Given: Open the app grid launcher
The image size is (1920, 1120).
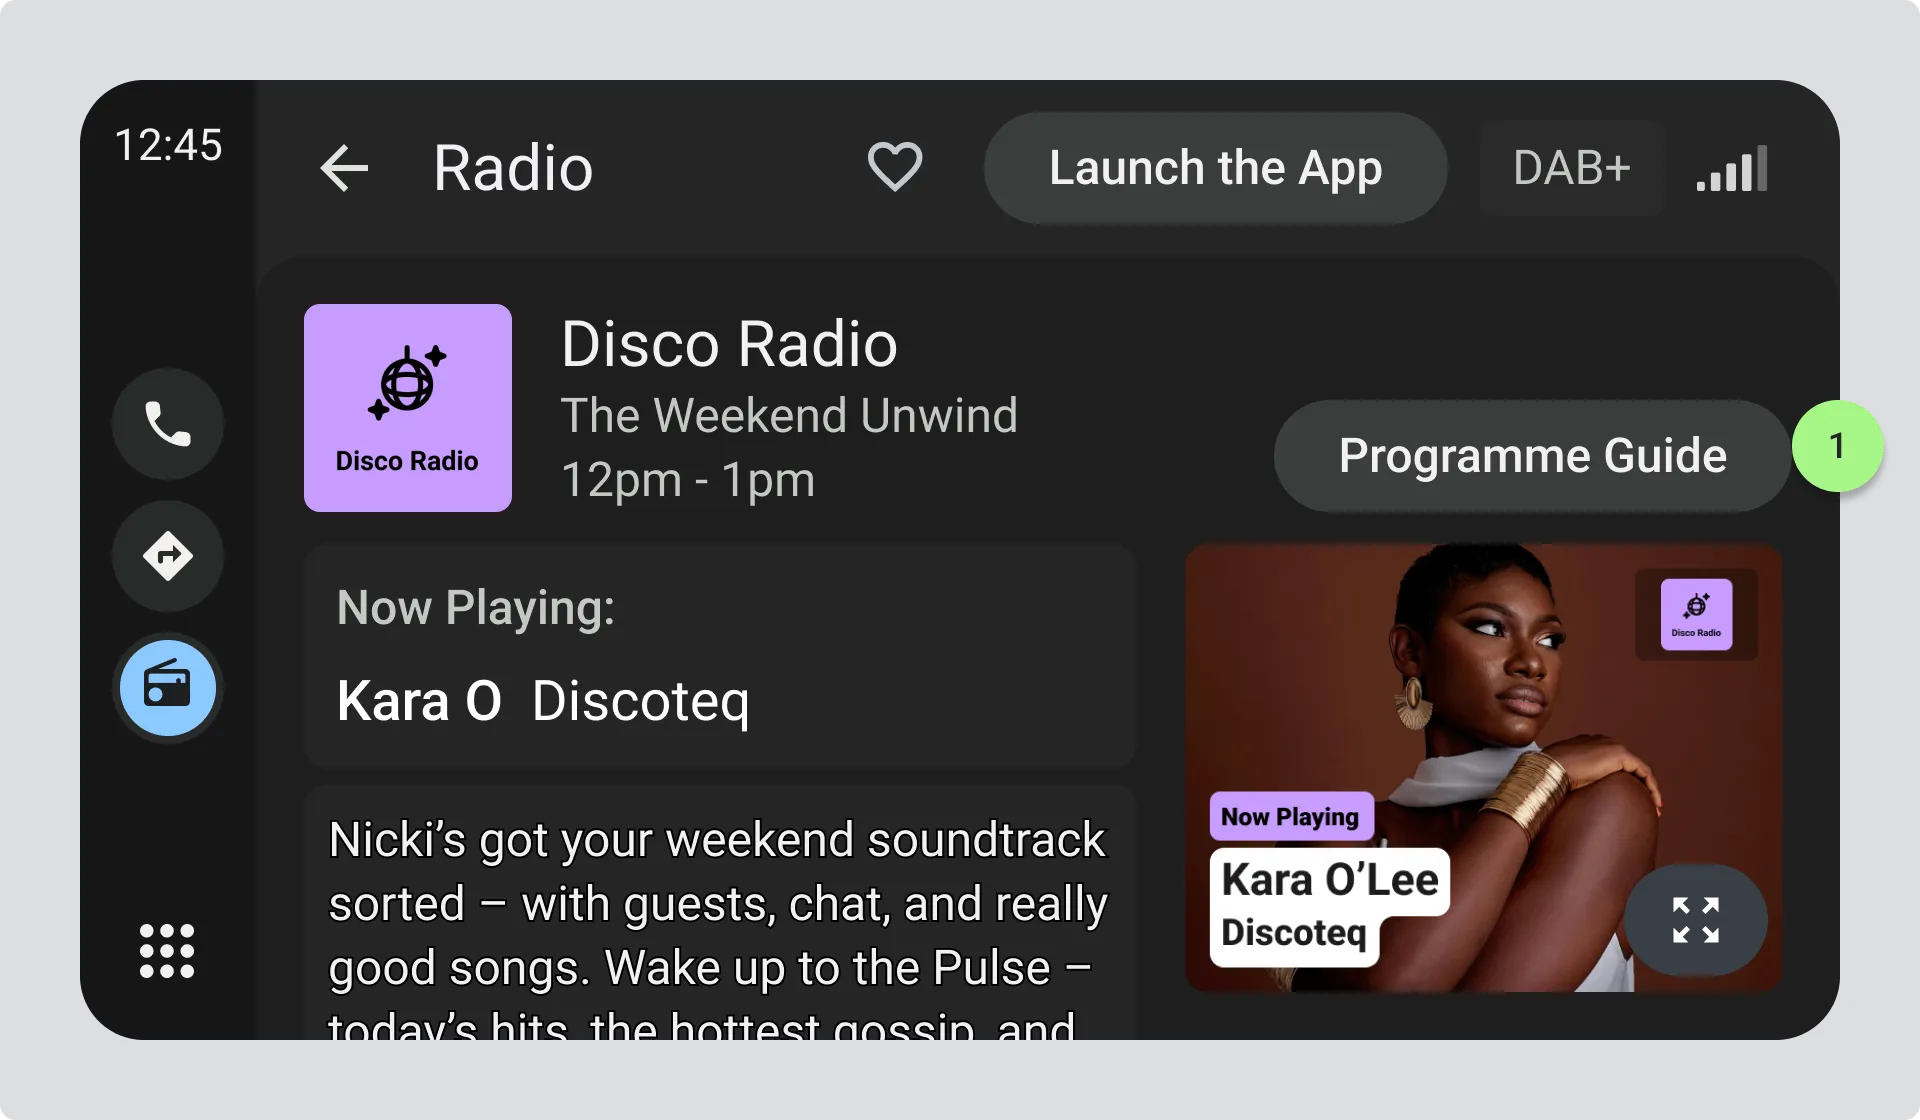Looking at the screenshot, I should (x=167, y=951).
